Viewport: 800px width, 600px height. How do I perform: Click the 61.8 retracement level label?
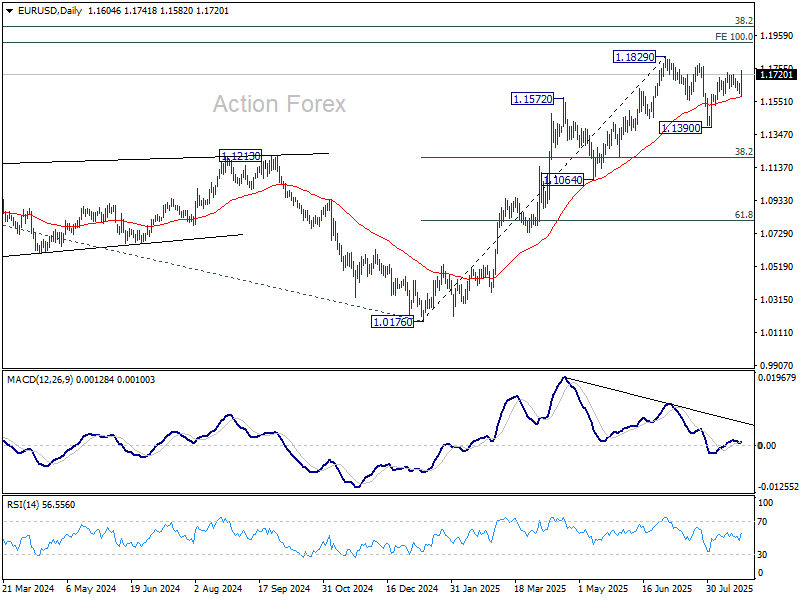(744, 214)
